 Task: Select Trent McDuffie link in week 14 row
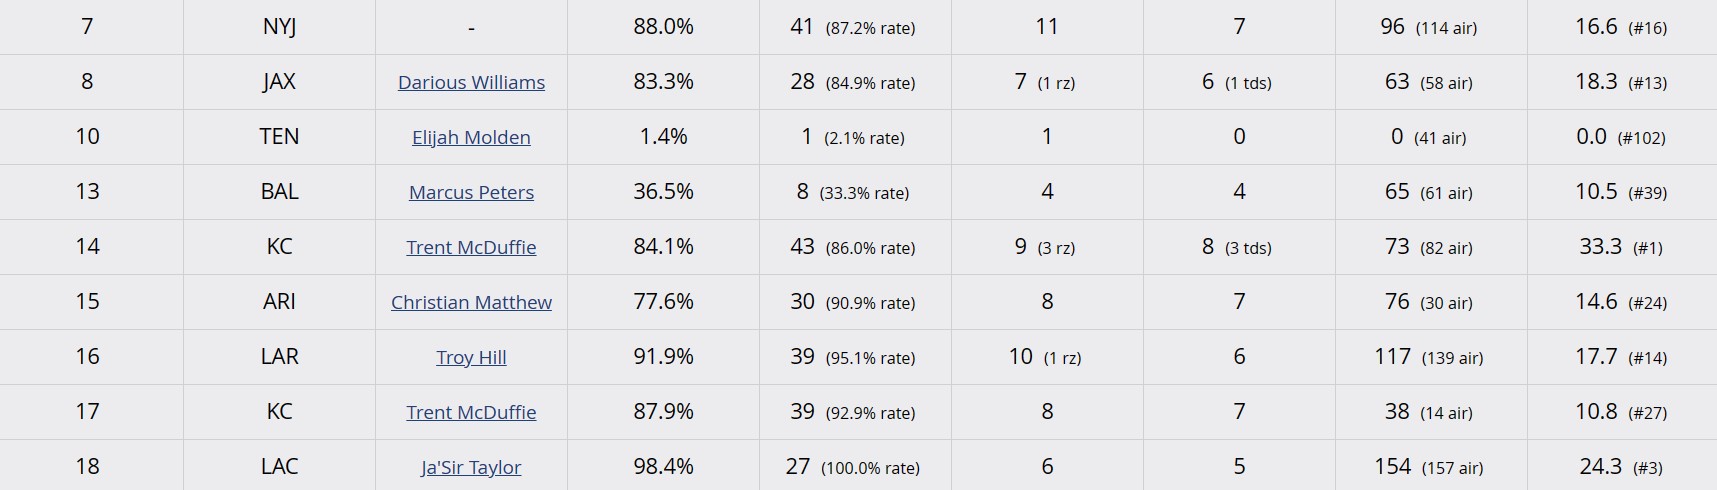tap(471, 248)
